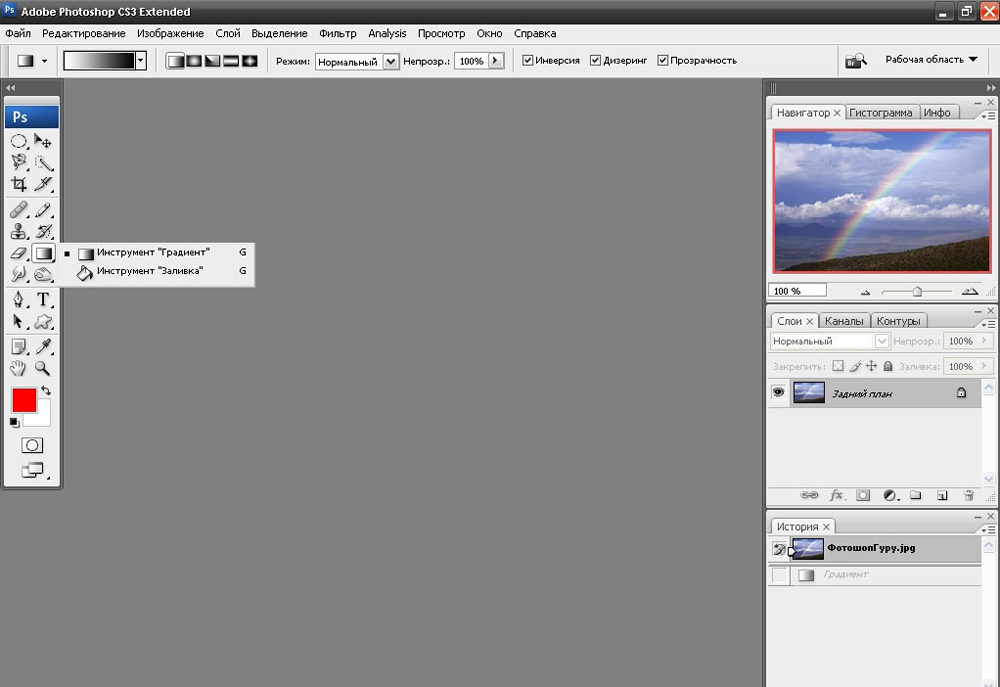This screenshot has width=1000, height=687.
Task: Select the Type tool
Action: 43,299
